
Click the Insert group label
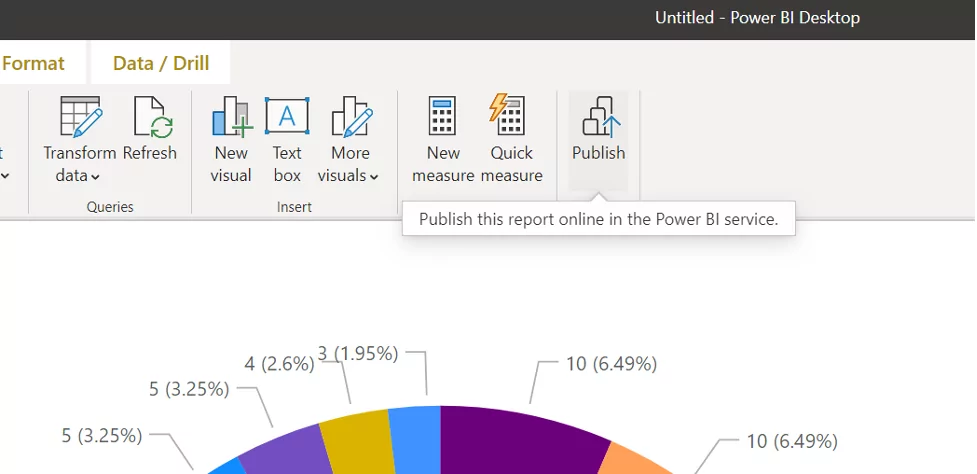click(x=294, y=207)
